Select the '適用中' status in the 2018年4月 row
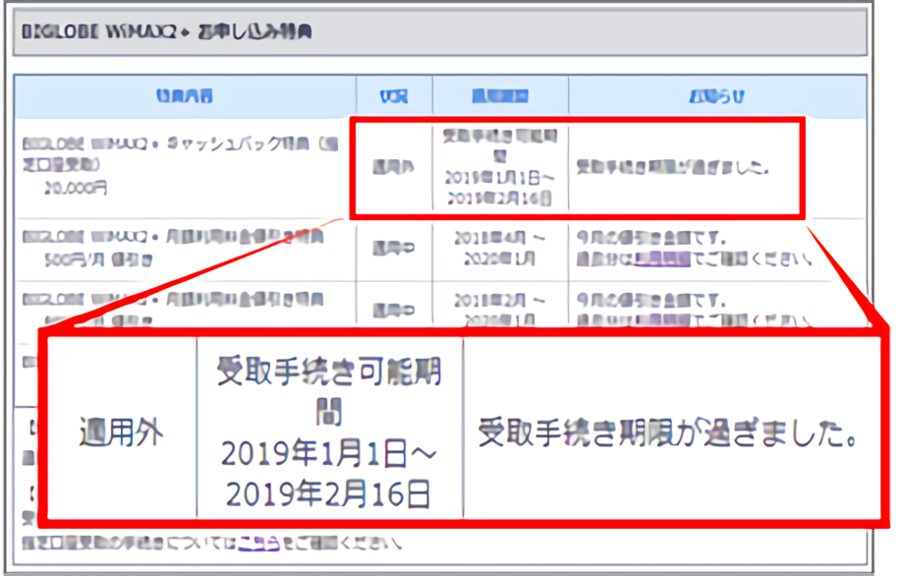900x576 pixels. click(x=394, y=248)
